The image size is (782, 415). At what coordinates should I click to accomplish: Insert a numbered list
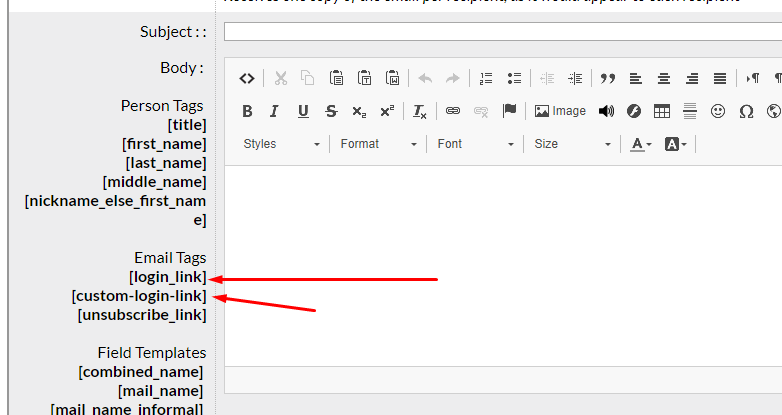(x=486, y=78)
